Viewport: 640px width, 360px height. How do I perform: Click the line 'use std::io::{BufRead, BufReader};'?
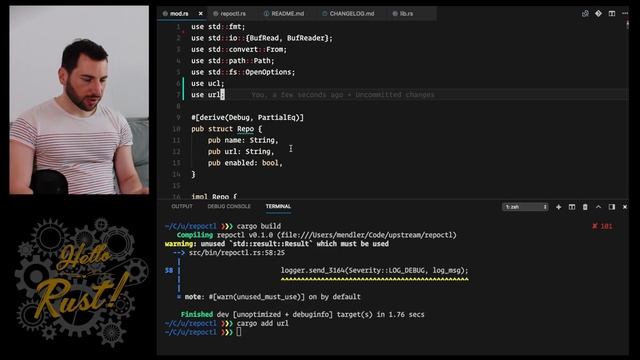[262, 38]
